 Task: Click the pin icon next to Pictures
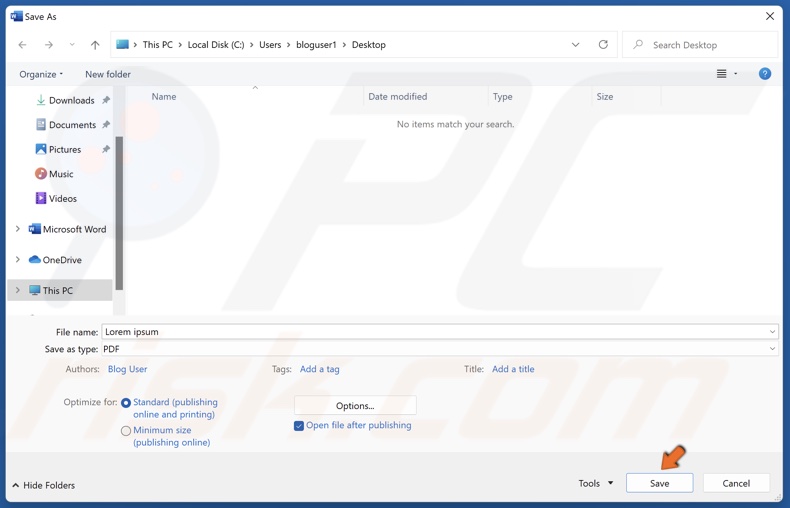tap(106, 149)
